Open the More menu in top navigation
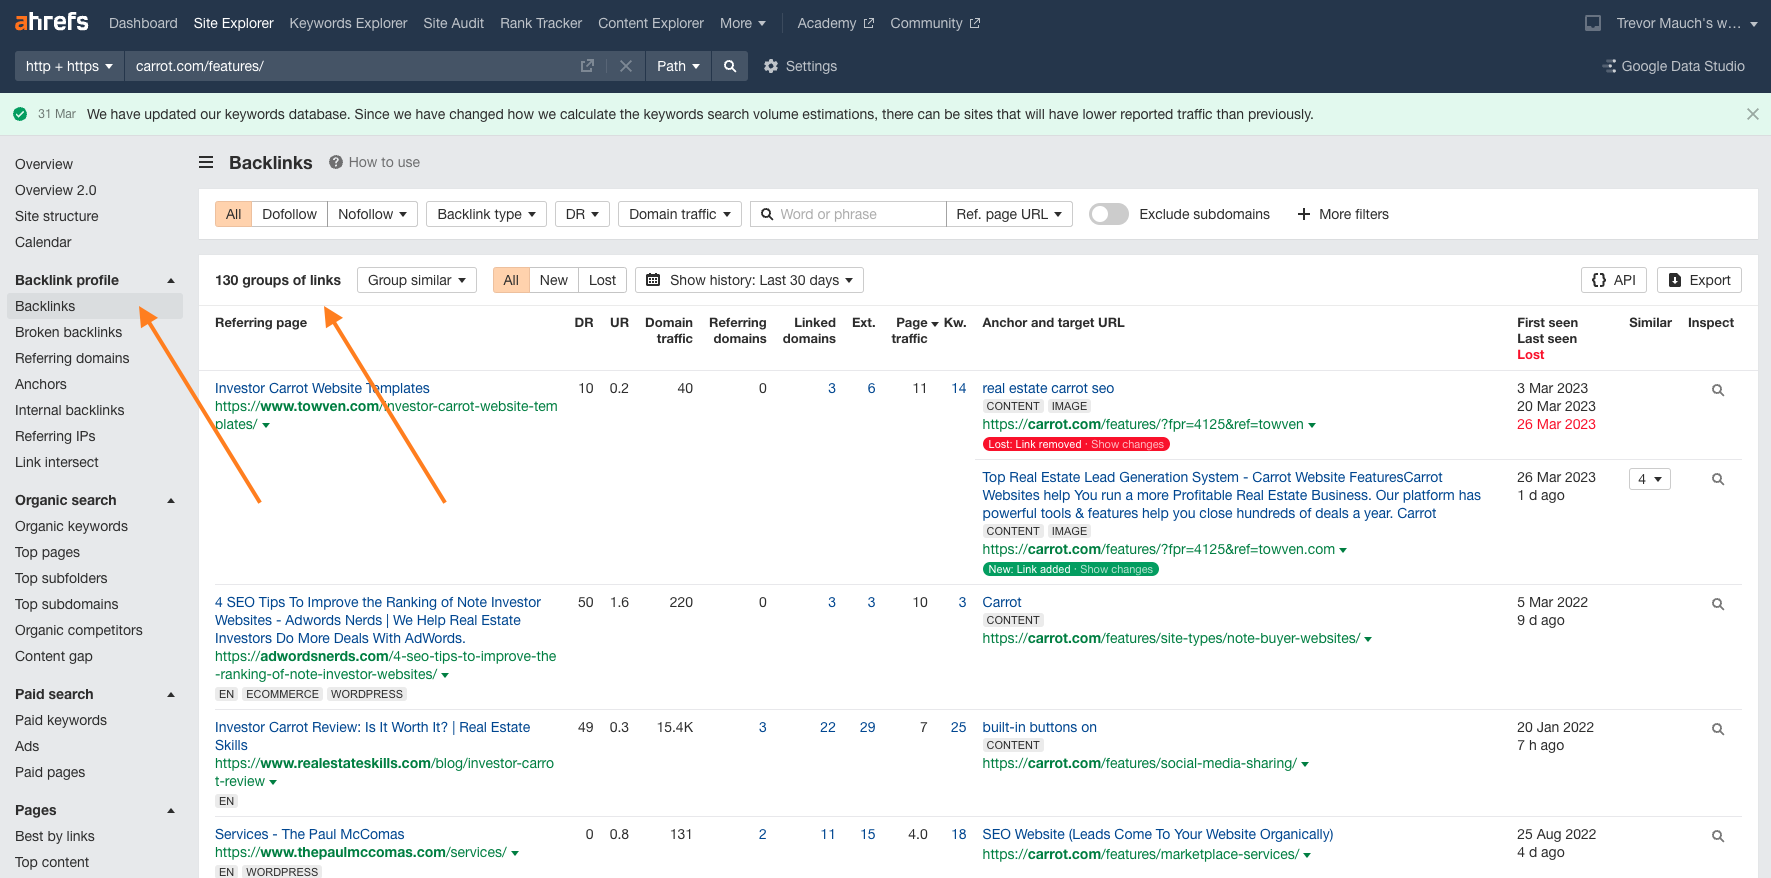The width and height of the screenshot is (1771, 878). click(743, 23)
